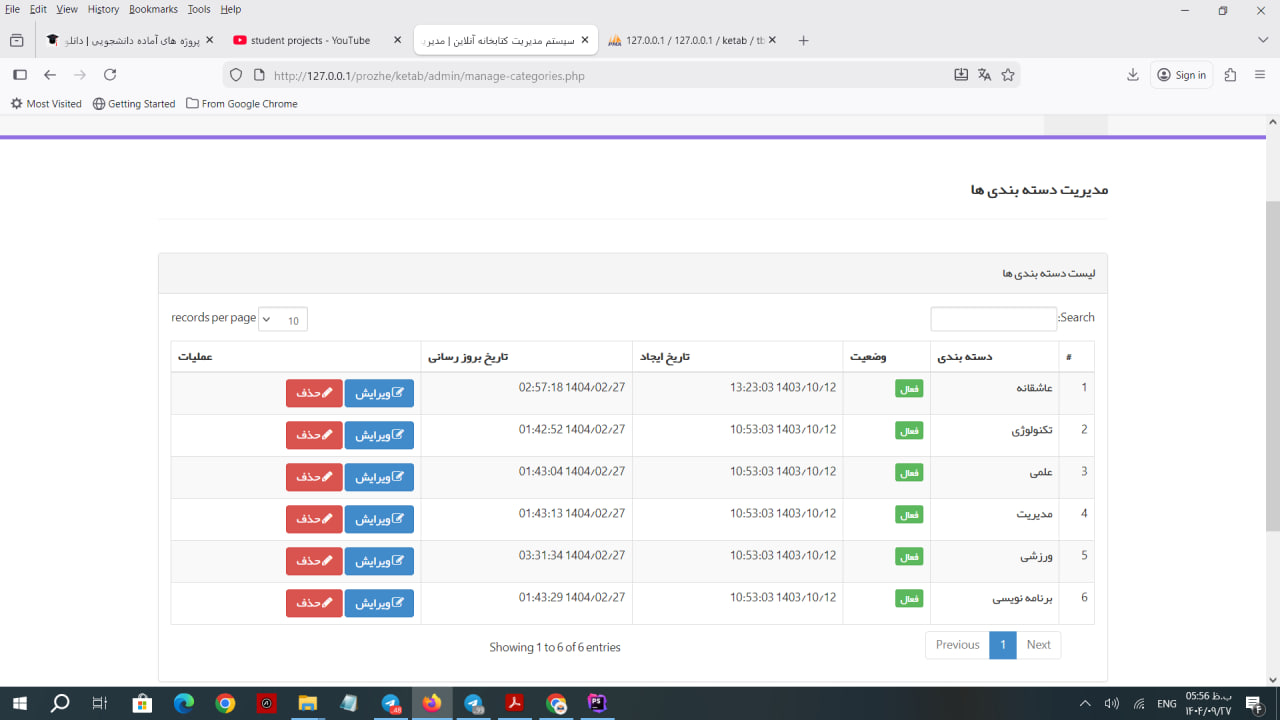Viewport: 1280px width, 720px height.
Task: Click the Search input field
Action: 993,319
